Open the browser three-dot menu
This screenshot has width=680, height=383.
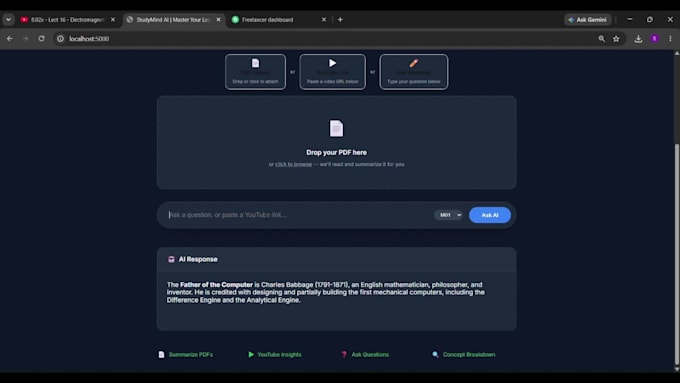(x=670, y=39)
